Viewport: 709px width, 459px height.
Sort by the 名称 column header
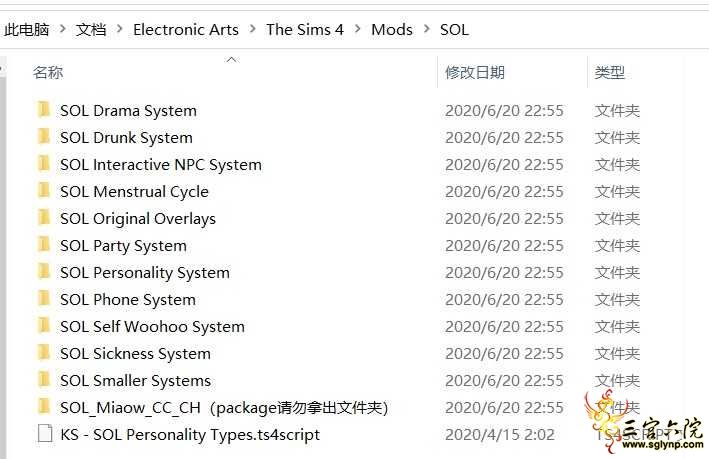pyautogui.click(x=48, y=72)
